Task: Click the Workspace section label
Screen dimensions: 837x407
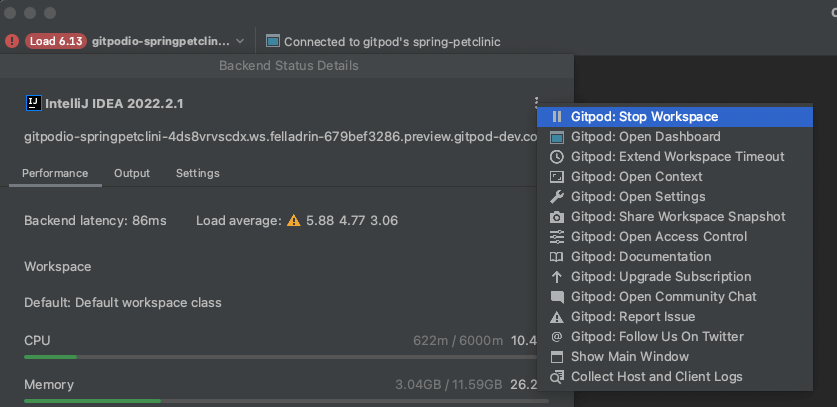Action: pyautogui.click(x=58, y=267)
